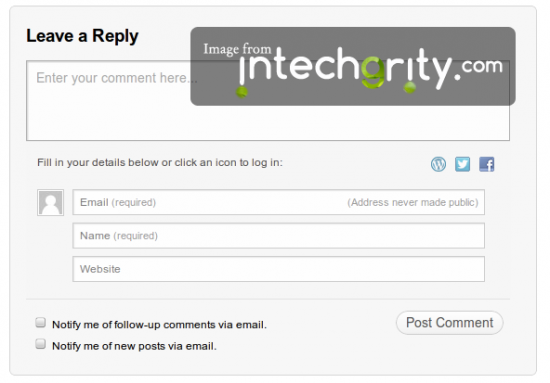
Task: Click the Post Comment button
Action: 449,323
